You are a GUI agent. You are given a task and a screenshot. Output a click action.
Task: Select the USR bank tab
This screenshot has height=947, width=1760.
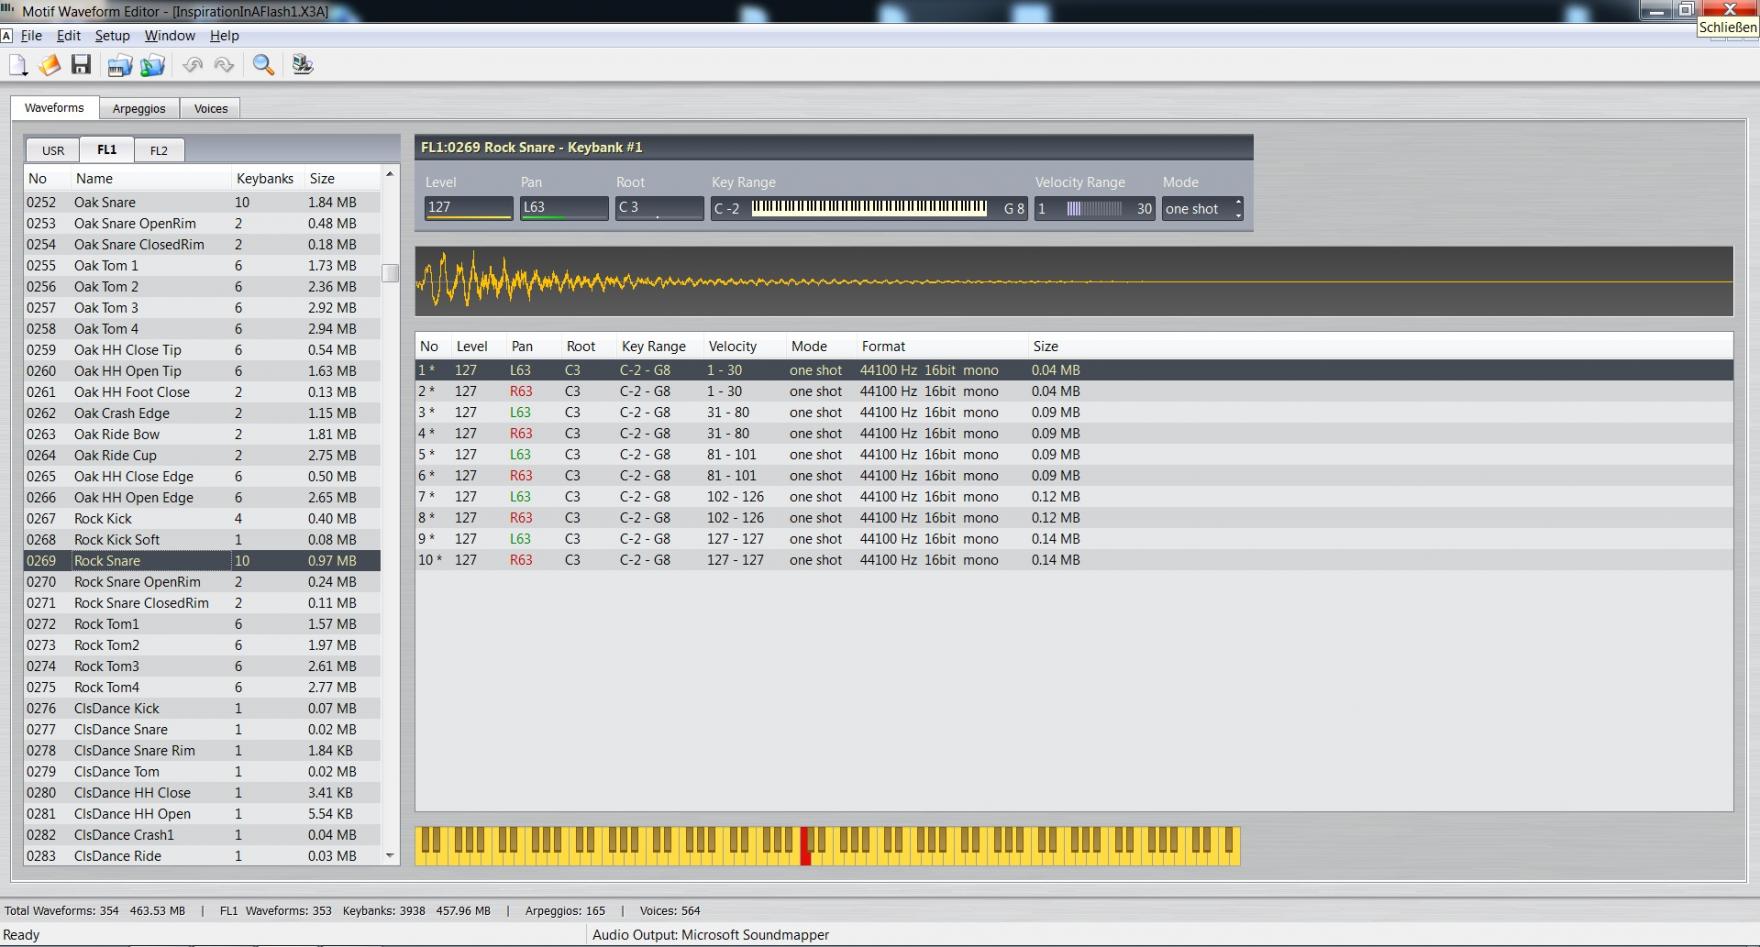click(x=53, y=150)
